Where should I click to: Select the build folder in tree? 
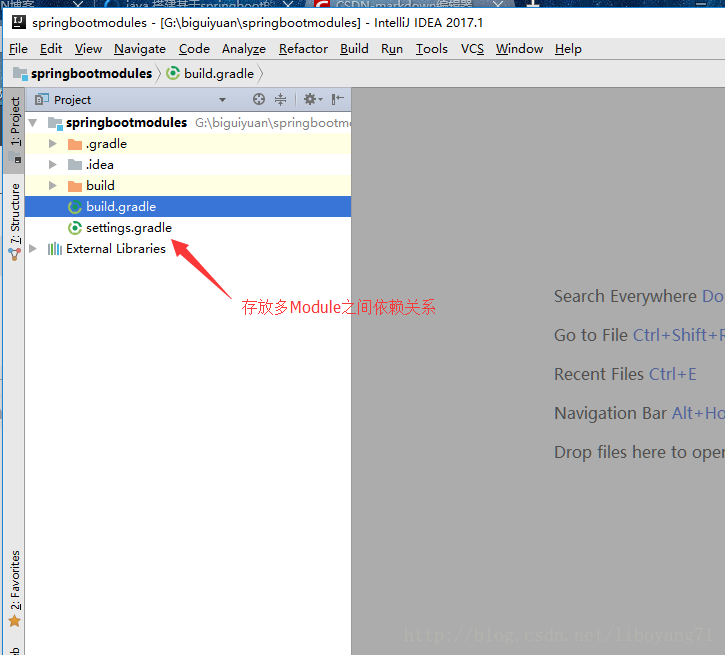tap(188, 185)
